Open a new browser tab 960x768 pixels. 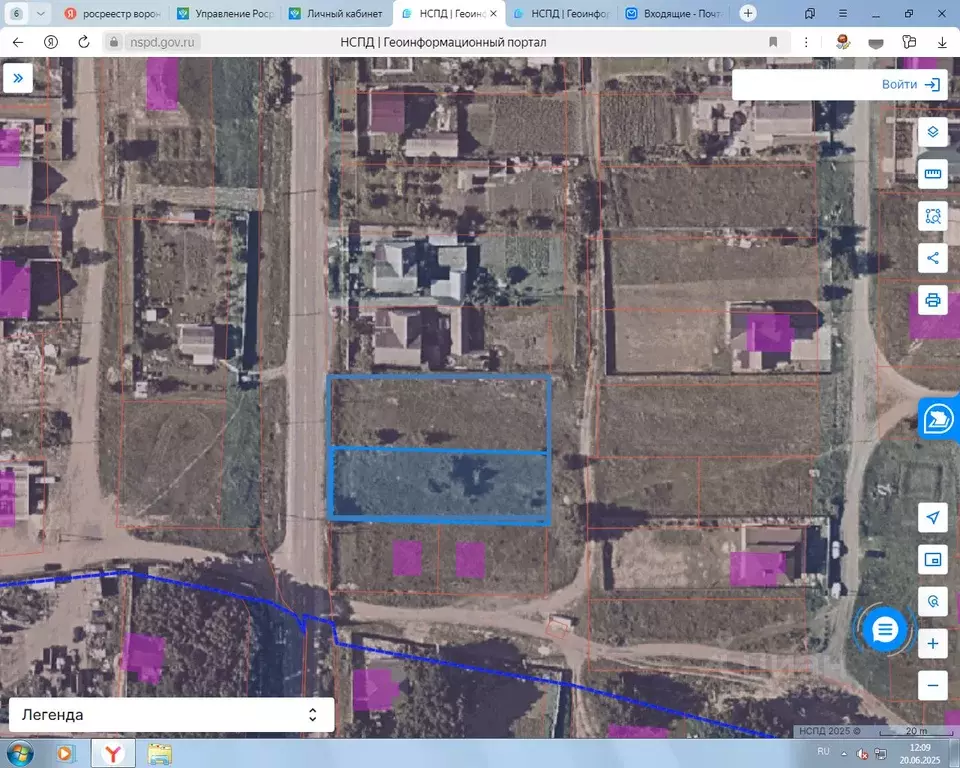[748, 13]
